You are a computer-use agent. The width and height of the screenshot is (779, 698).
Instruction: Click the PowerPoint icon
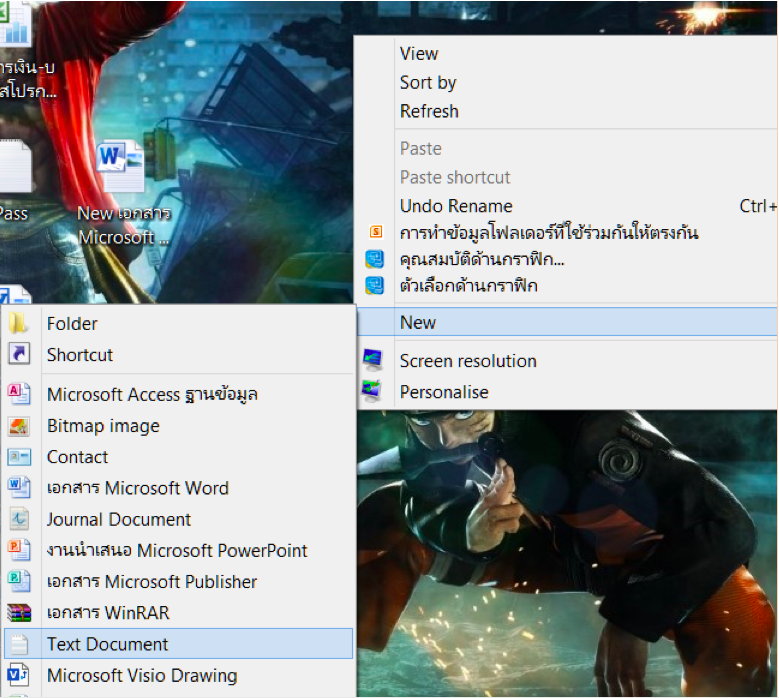click(19, 550)
